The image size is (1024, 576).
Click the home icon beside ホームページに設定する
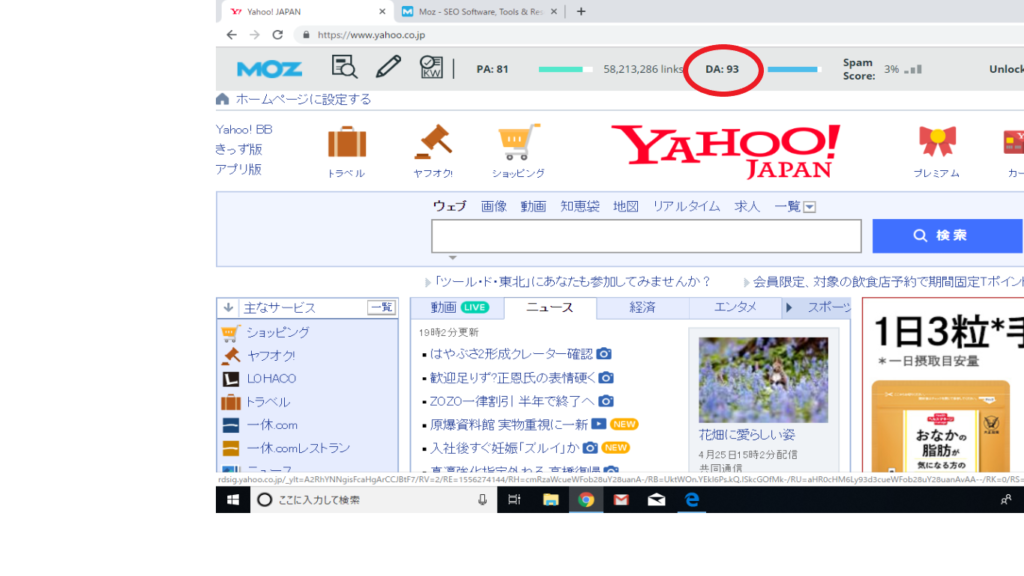pos(223,99)
